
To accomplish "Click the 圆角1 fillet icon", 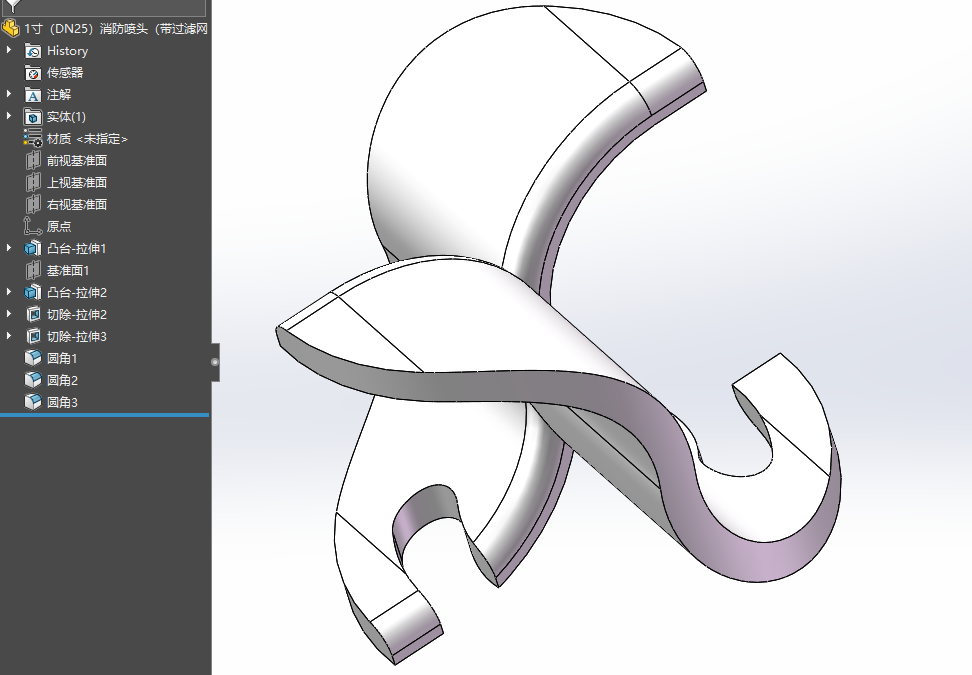I will click(33, 358).
